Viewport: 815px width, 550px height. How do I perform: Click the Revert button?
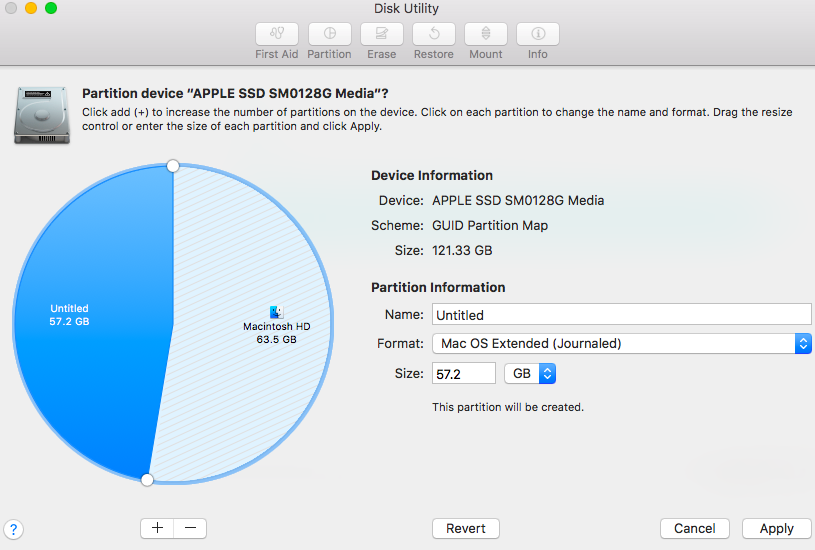tap(466, 528)
